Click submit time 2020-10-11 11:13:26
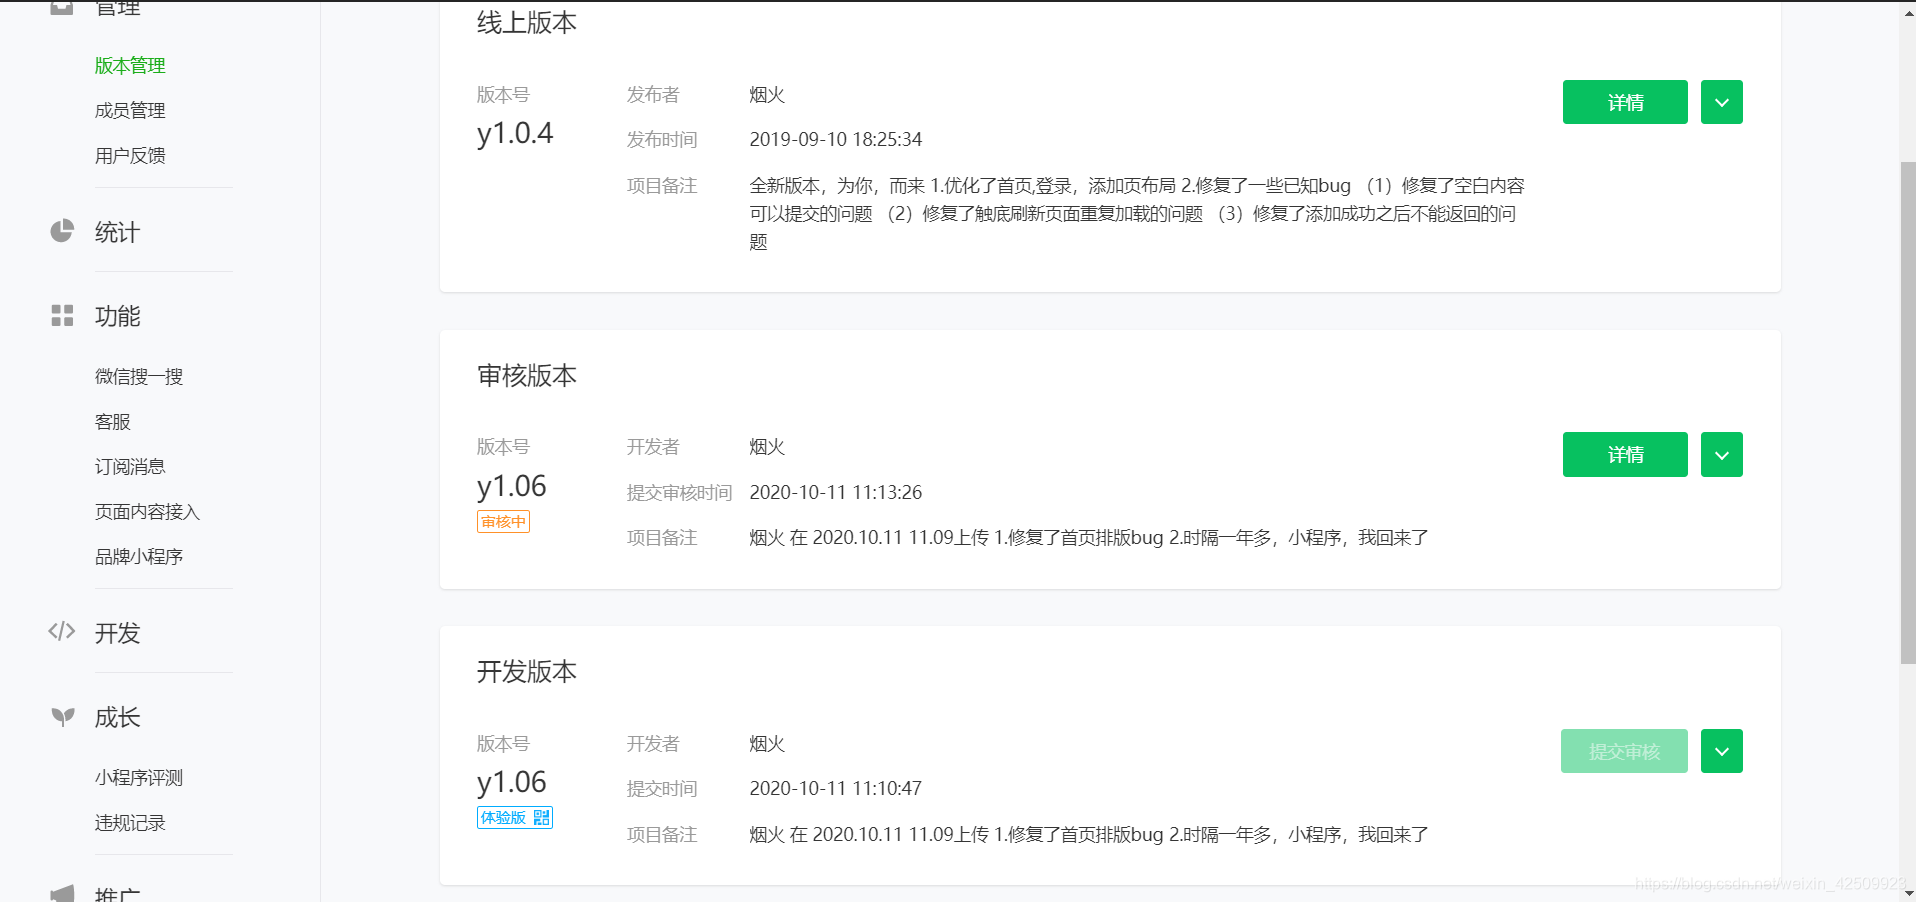Image resolution: width=1916 pixels, height=902 pixels. 836,492
